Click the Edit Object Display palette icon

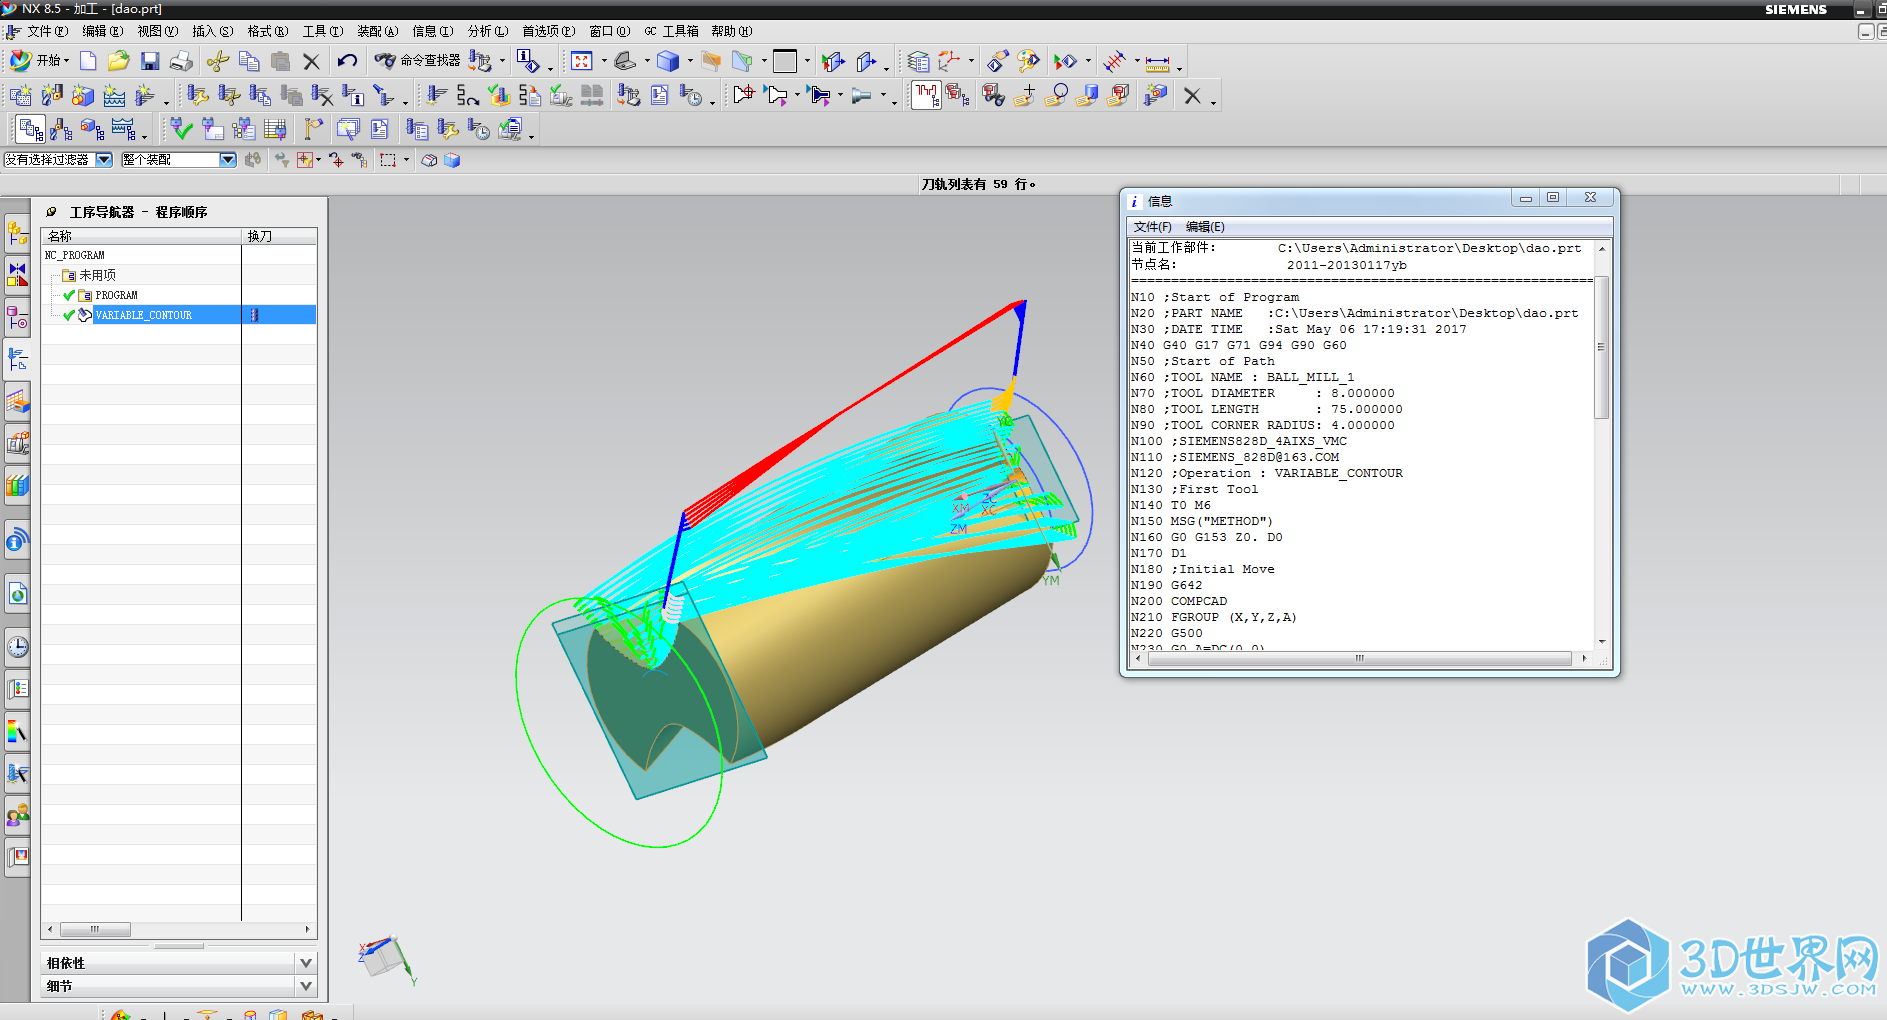click(1028, 62)
